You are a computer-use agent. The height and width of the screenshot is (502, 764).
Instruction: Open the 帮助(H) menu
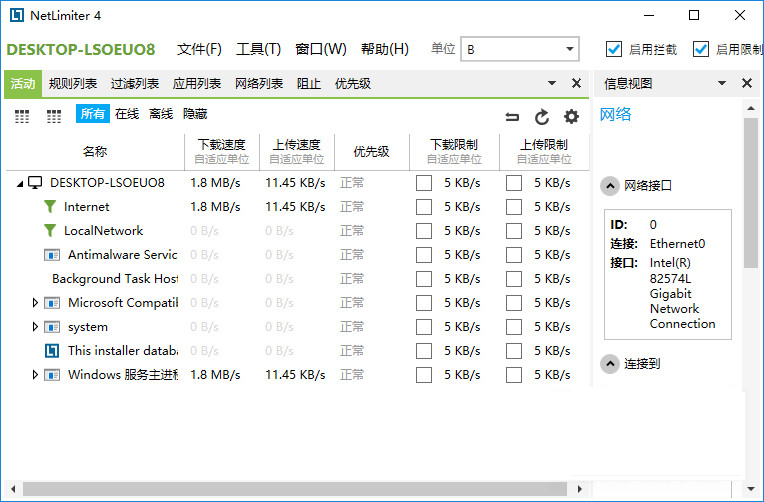(x=385, y=49)
